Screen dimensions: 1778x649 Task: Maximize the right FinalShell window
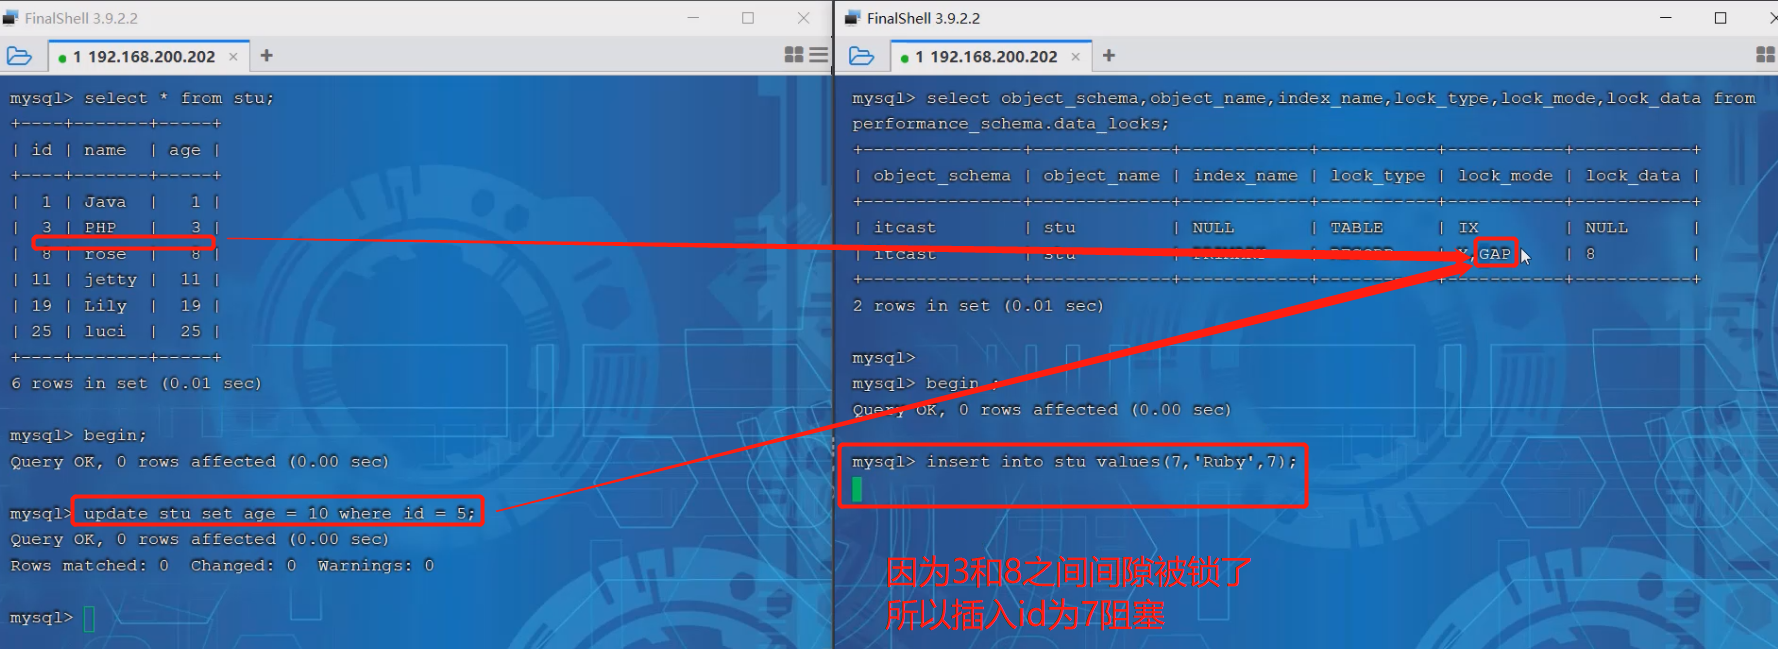coord(1721,18)
